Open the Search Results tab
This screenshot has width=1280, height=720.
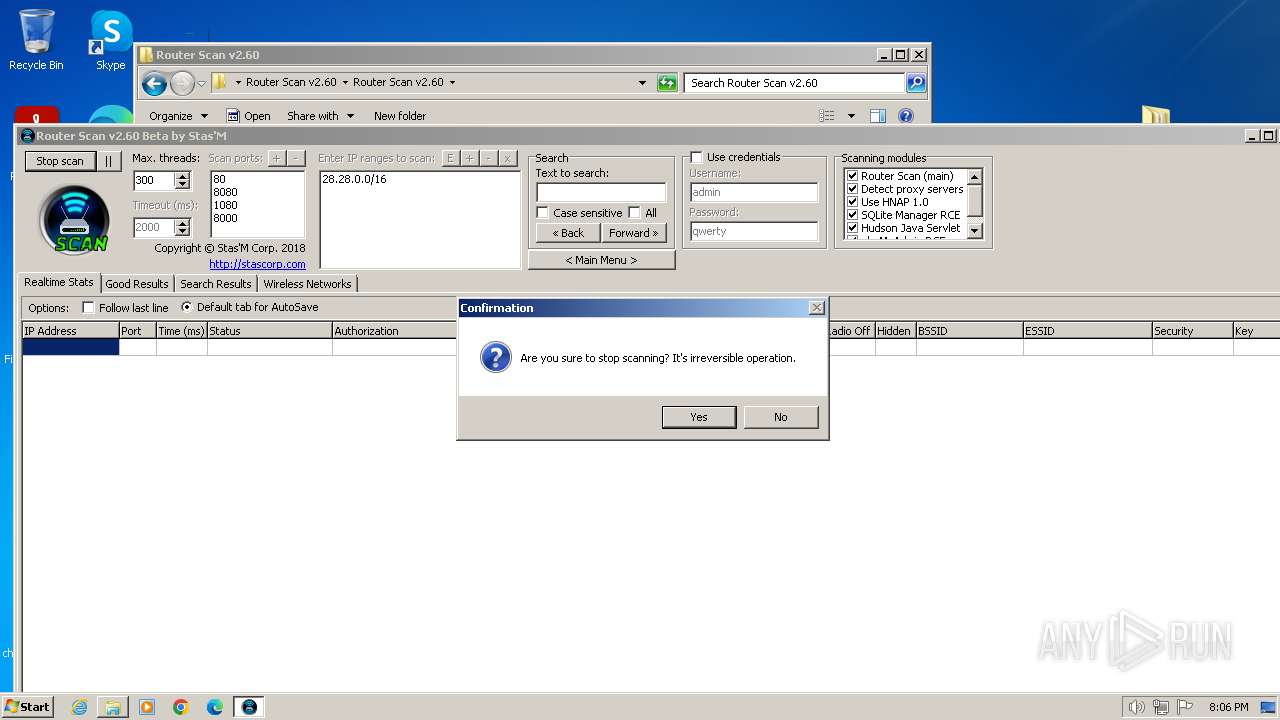coord(215,284)
